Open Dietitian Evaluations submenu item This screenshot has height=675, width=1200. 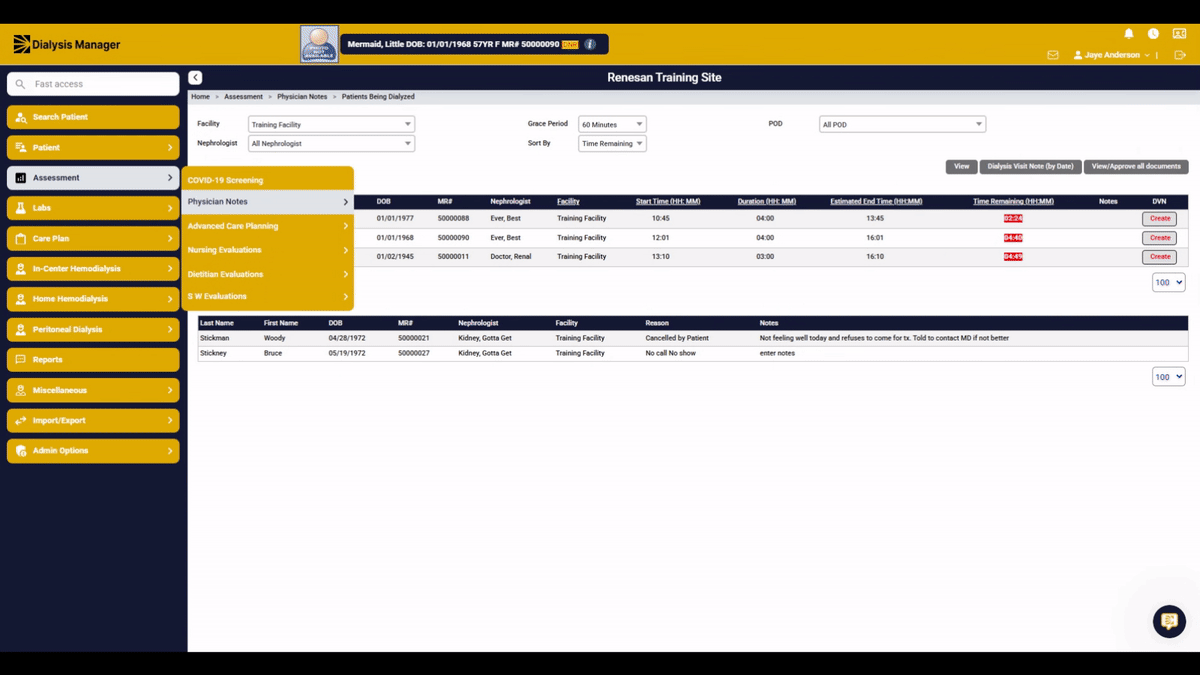click(x=267, y=274)
